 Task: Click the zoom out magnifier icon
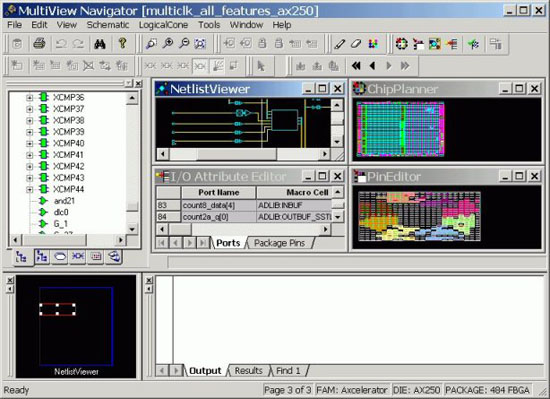tap(184, 44)
